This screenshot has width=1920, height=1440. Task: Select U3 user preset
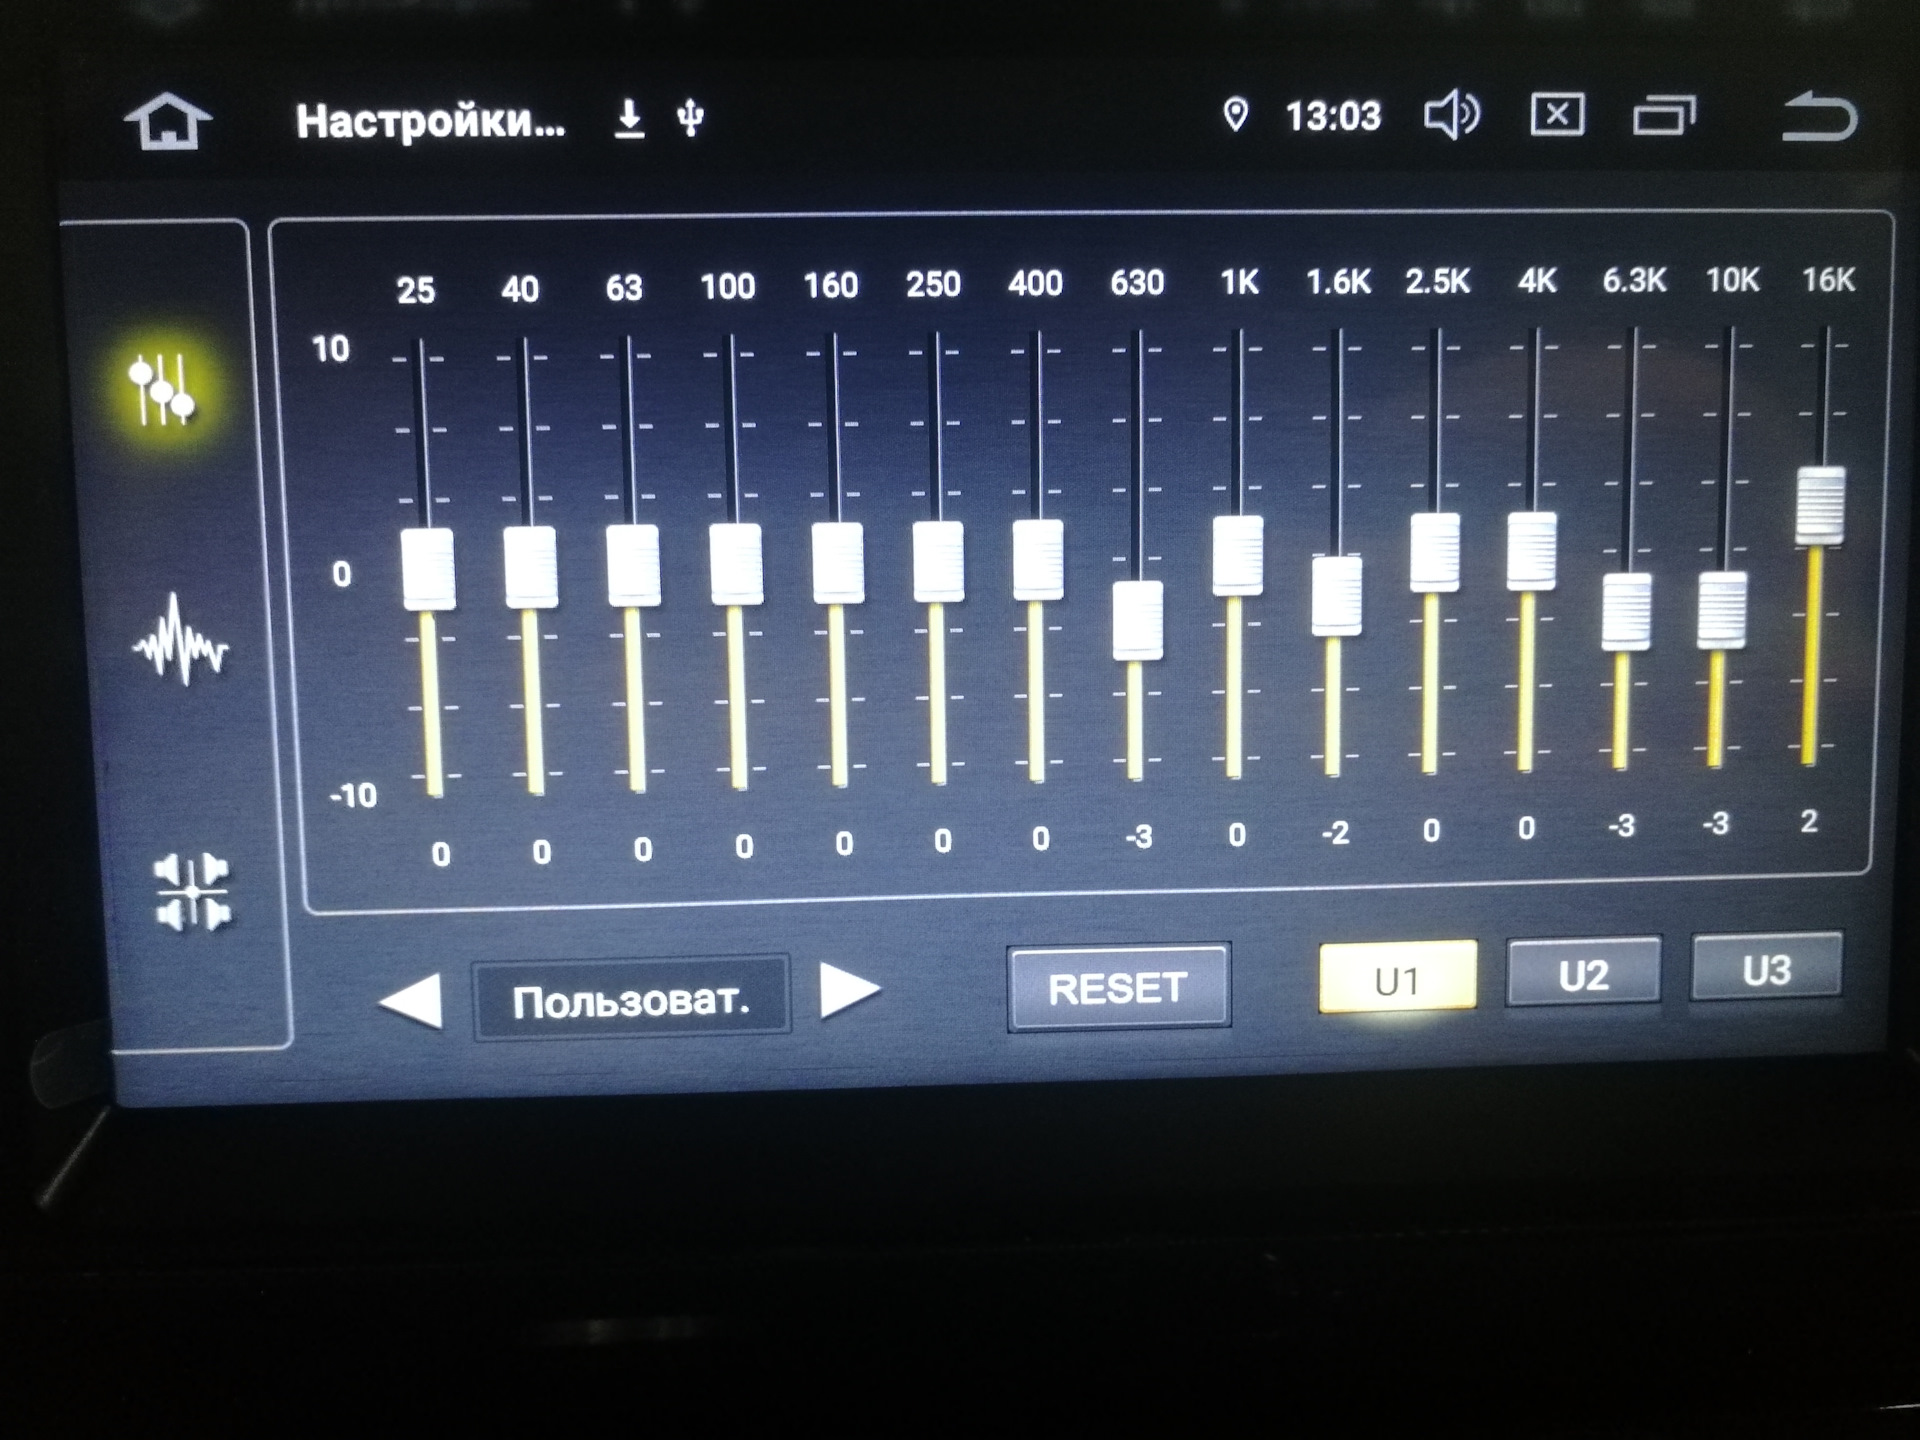coord(1766,969)
